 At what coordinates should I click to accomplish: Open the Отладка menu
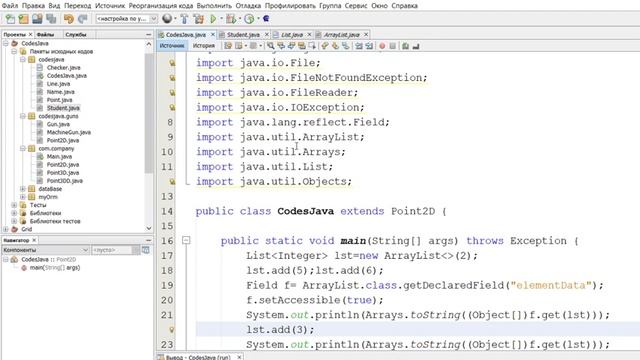pyautogui.click(x=248, y=6)
